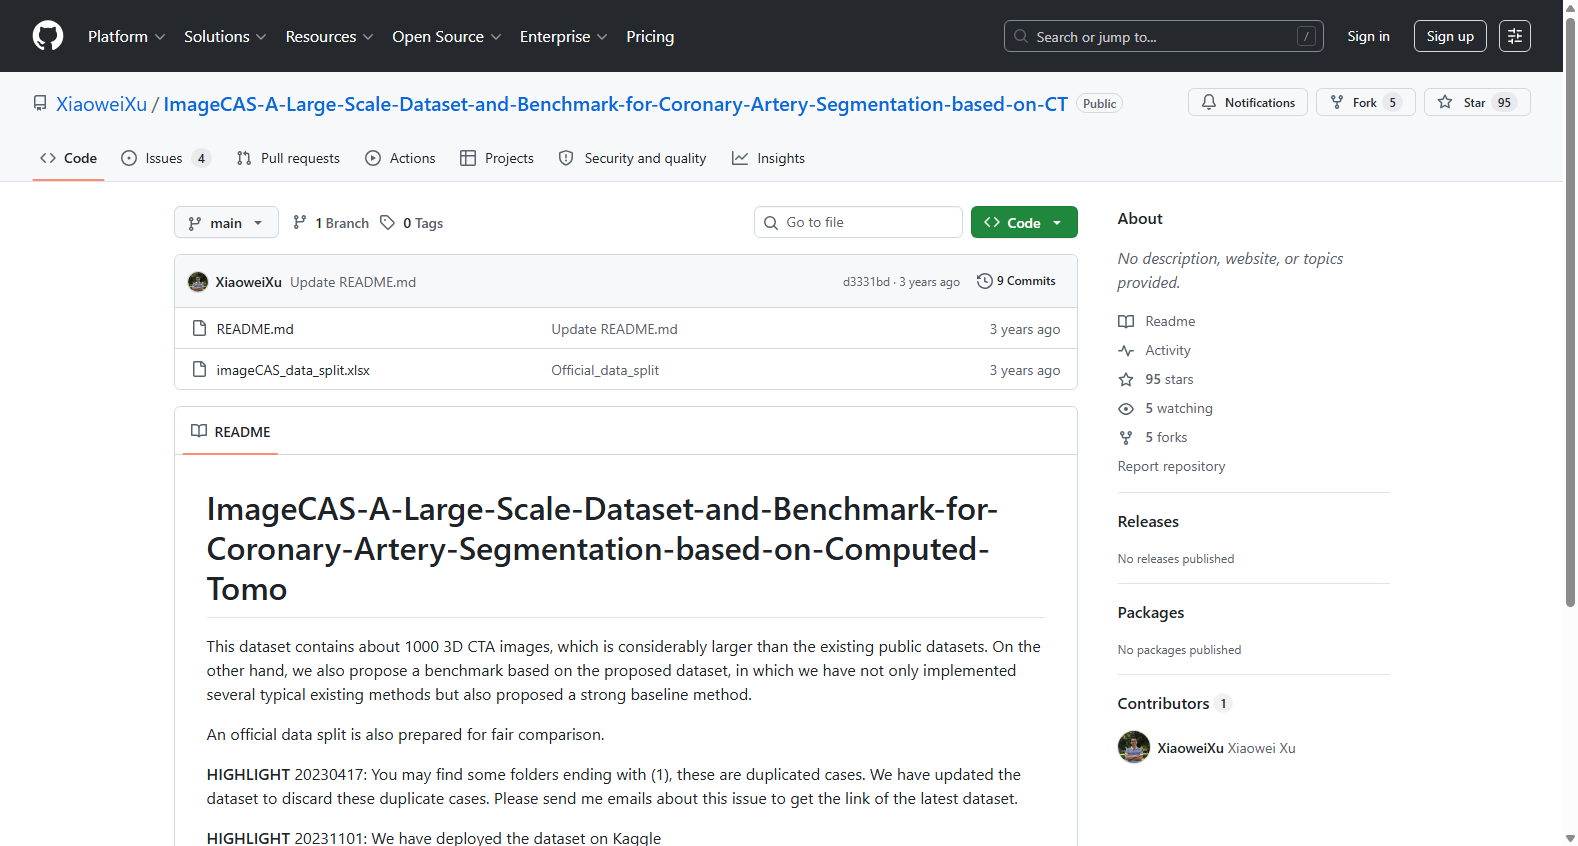The image size is (1578, 846).
Task: Click the eye icon beside 5 watching
Action: (1126, 408)
